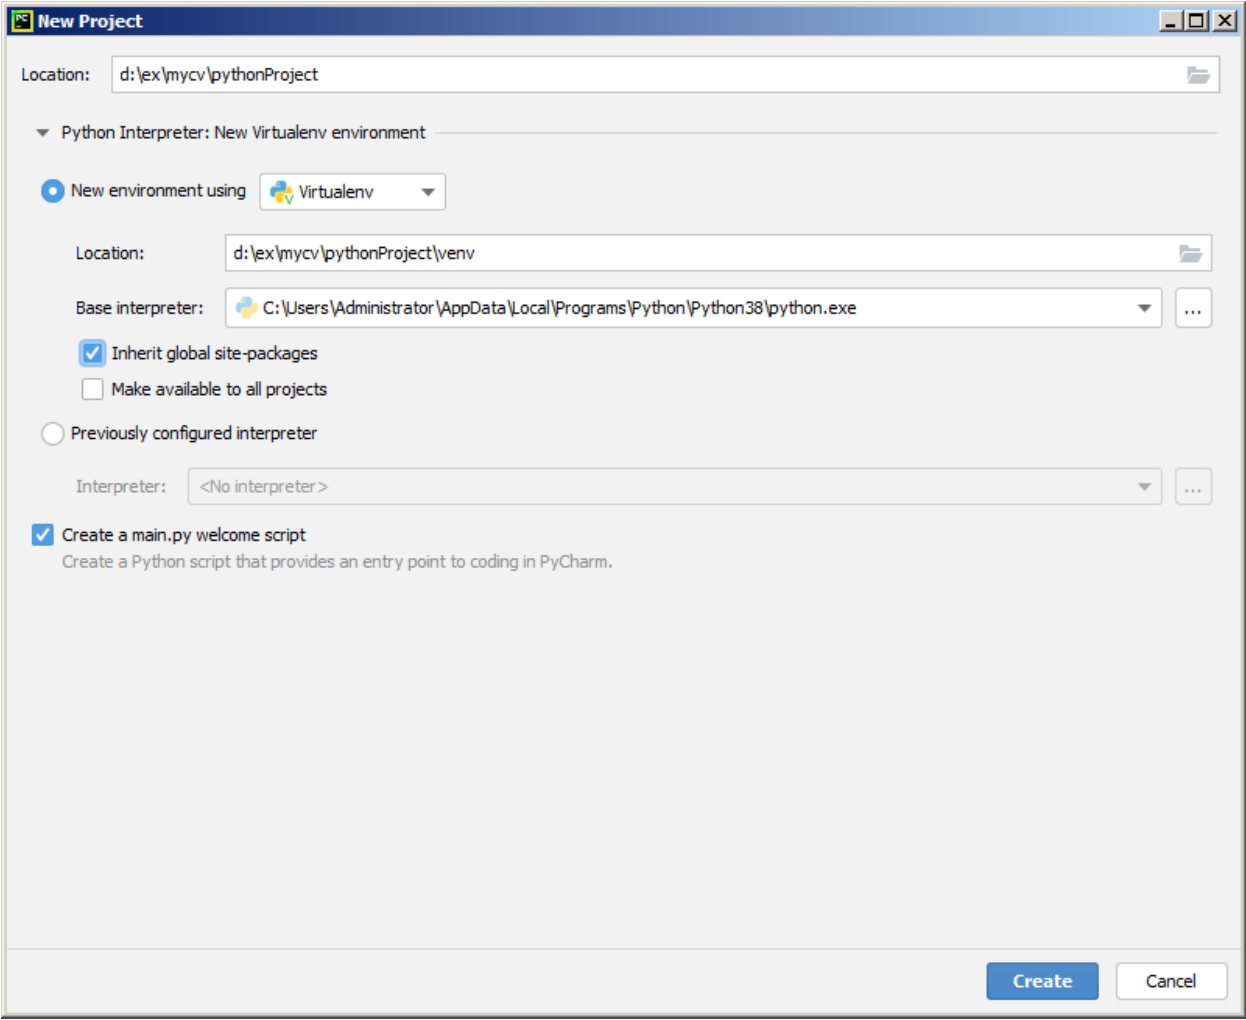Click the Virtualenv python icon
The height and width of the screenshot is (1020, 1246).
click(281, 192)
